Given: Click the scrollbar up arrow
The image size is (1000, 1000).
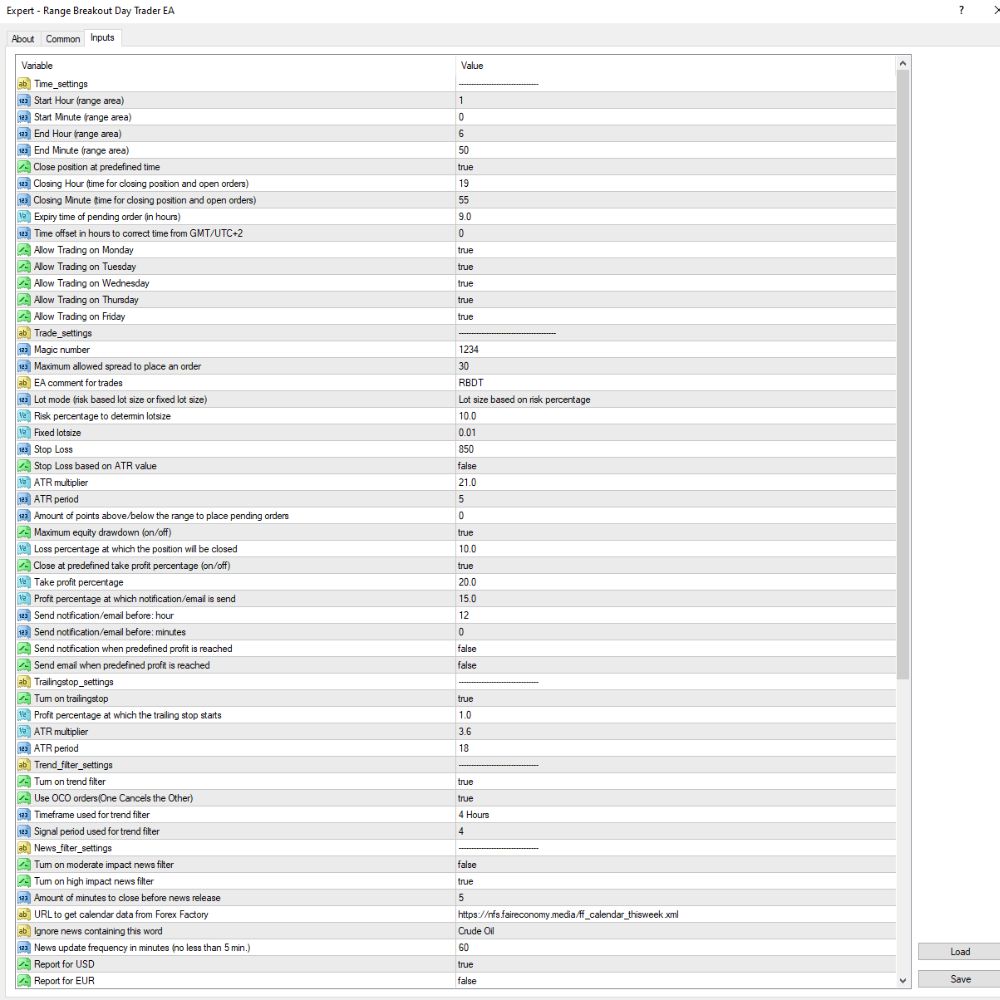Looking at the screenshot, I should coord(902,63).
